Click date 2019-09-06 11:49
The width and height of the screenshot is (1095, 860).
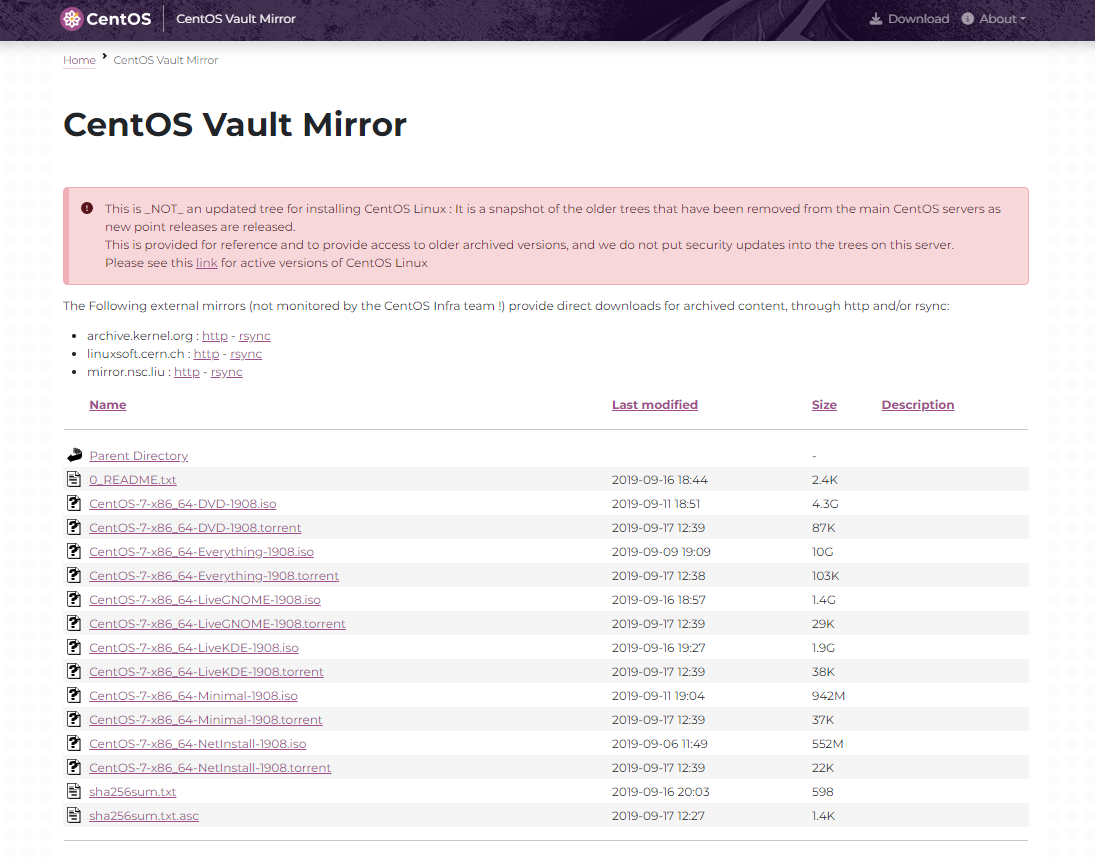659,743
